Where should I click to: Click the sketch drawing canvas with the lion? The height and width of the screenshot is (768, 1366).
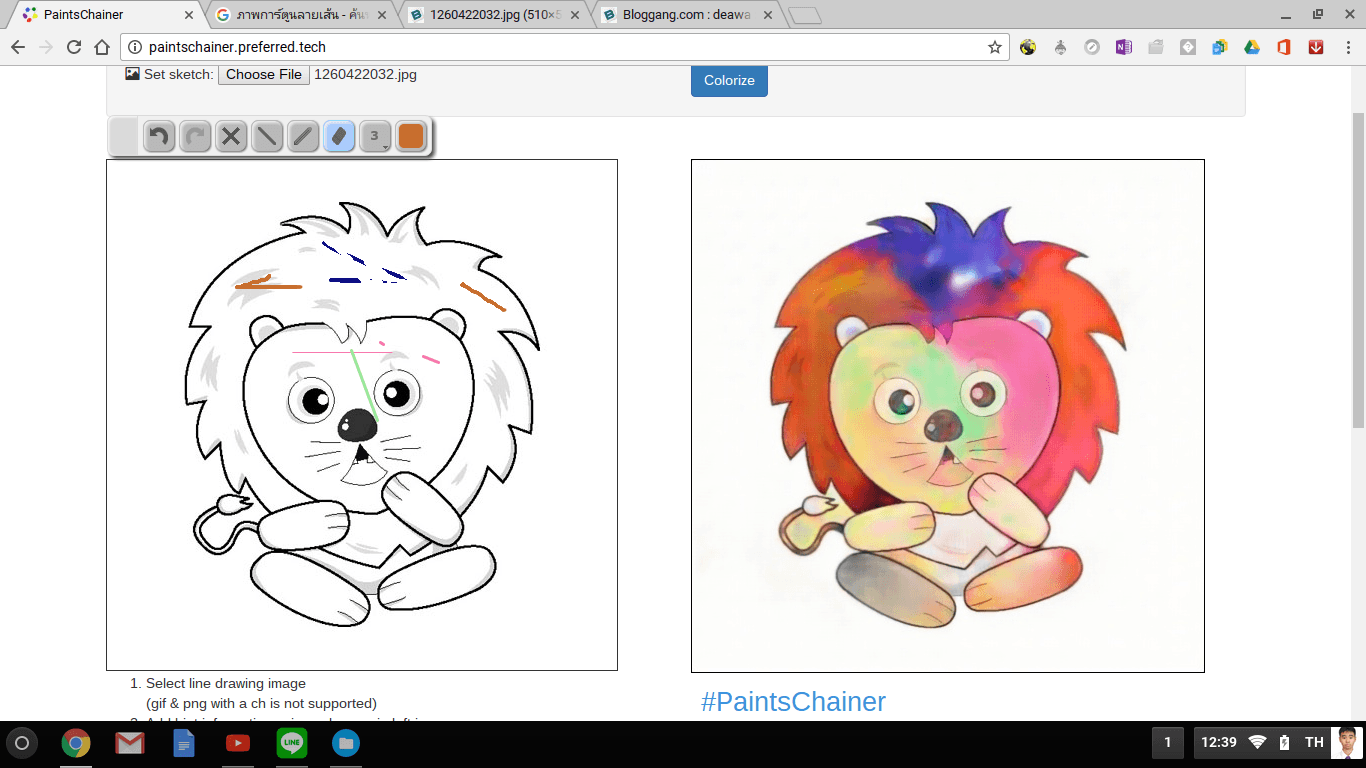coord(362,415)
